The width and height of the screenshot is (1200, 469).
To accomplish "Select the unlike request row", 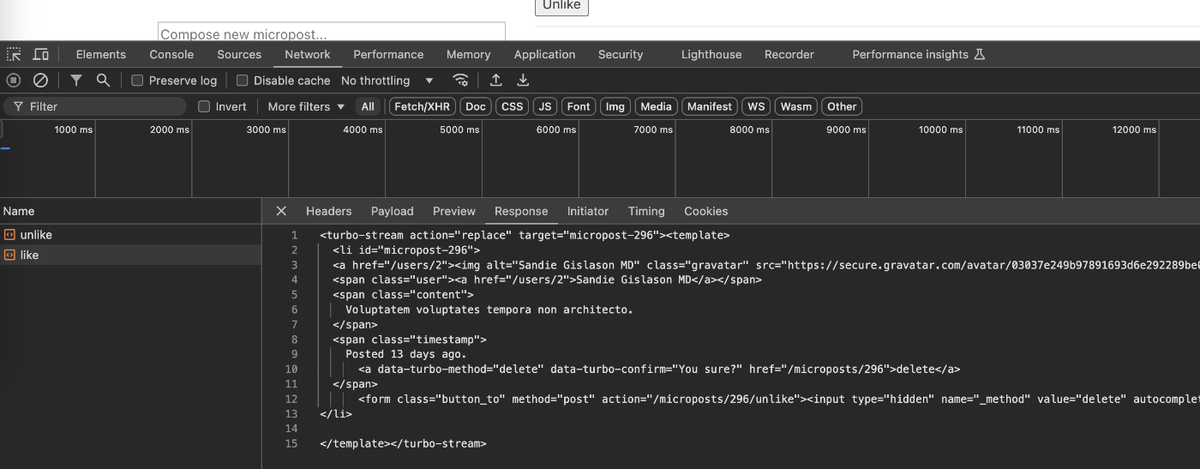I will (130, 235).
